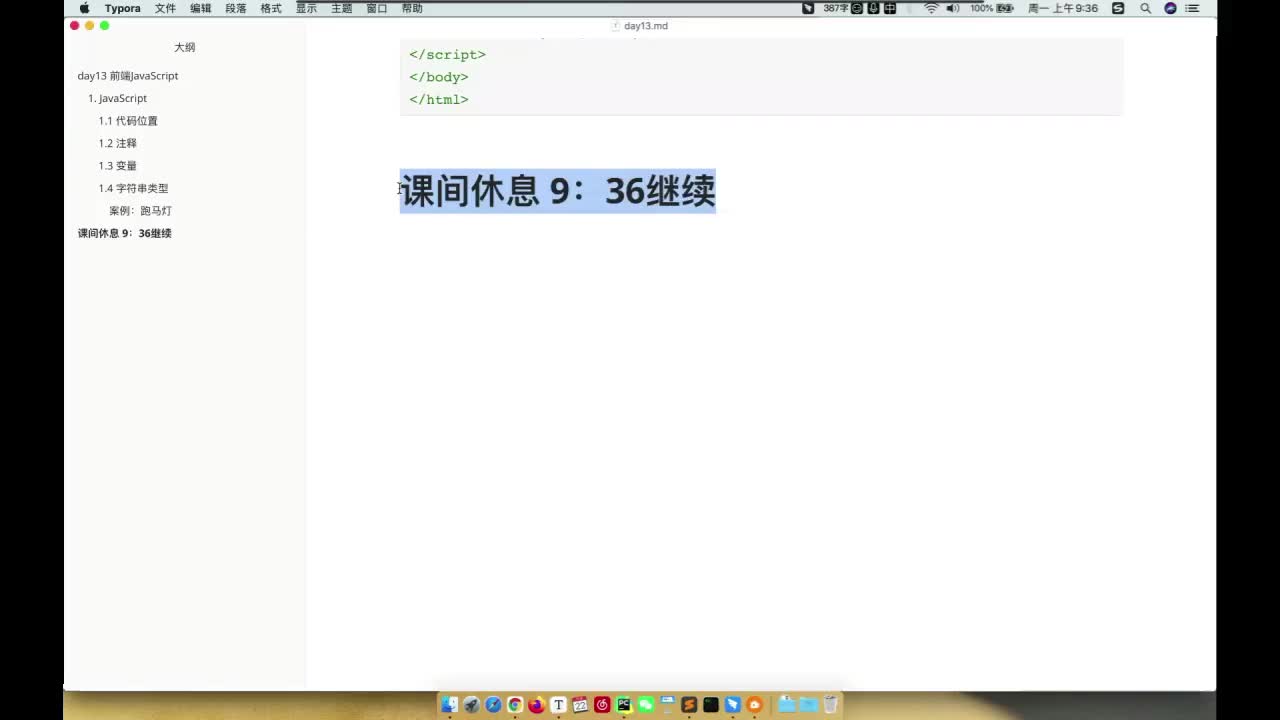Open Terminal from the Dock
This screenshot has height=720, width=1280.
[x=711, y=705]
